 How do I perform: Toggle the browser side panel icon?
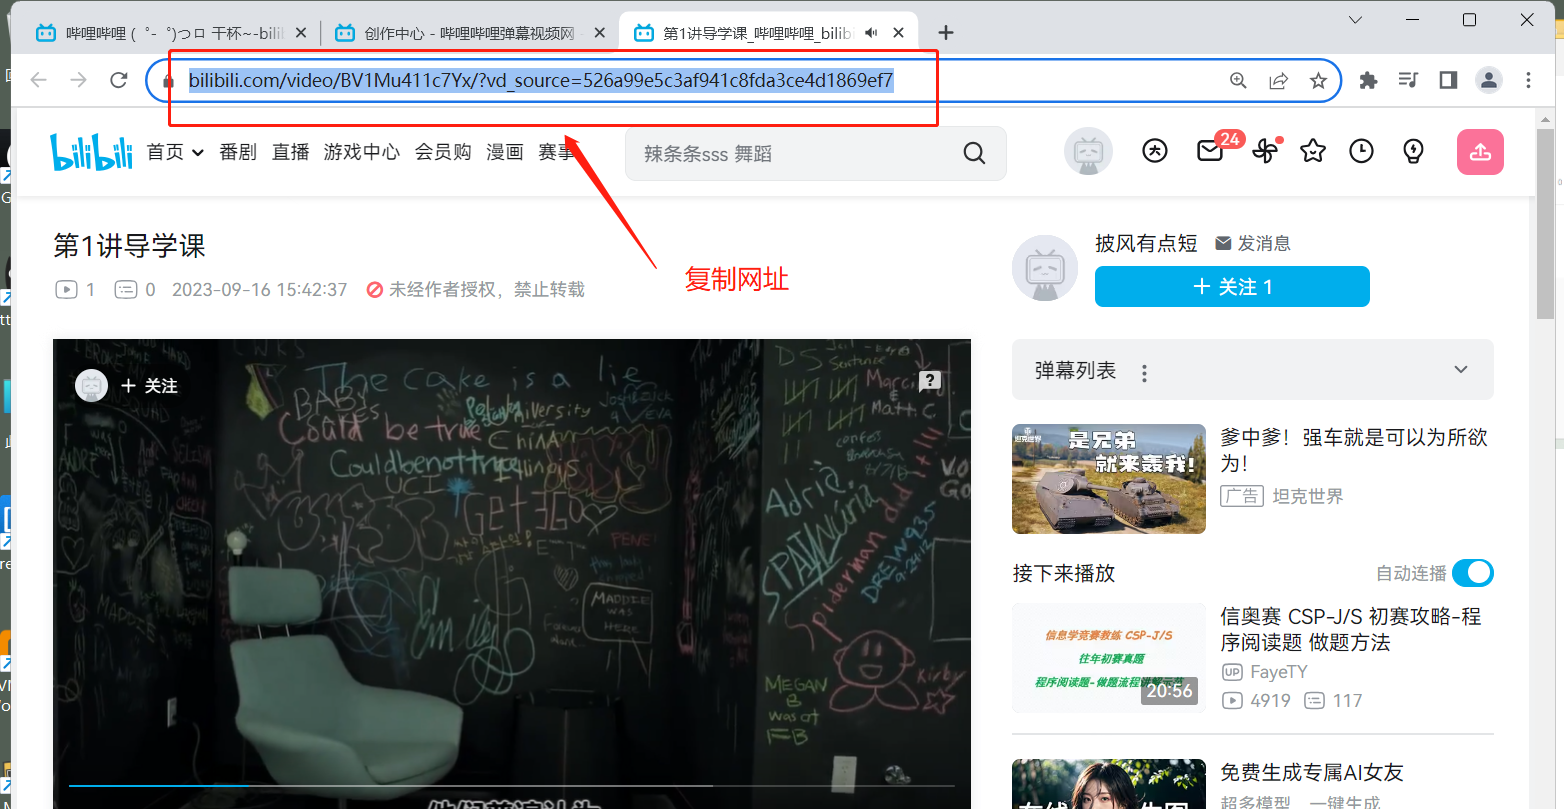(x=1448, y=81)
